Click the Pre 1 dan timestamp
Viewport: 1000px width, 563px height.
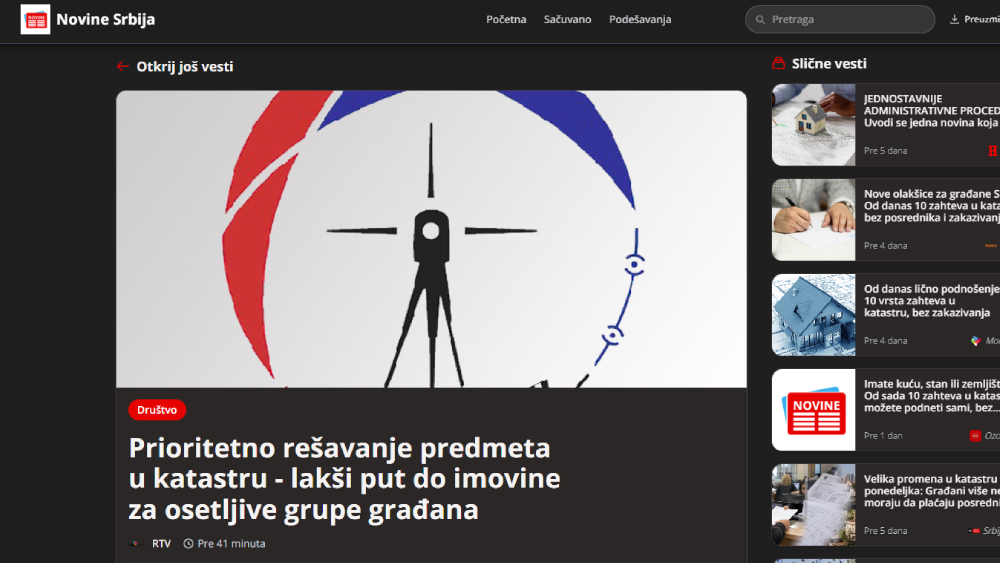tap(883, 435)
